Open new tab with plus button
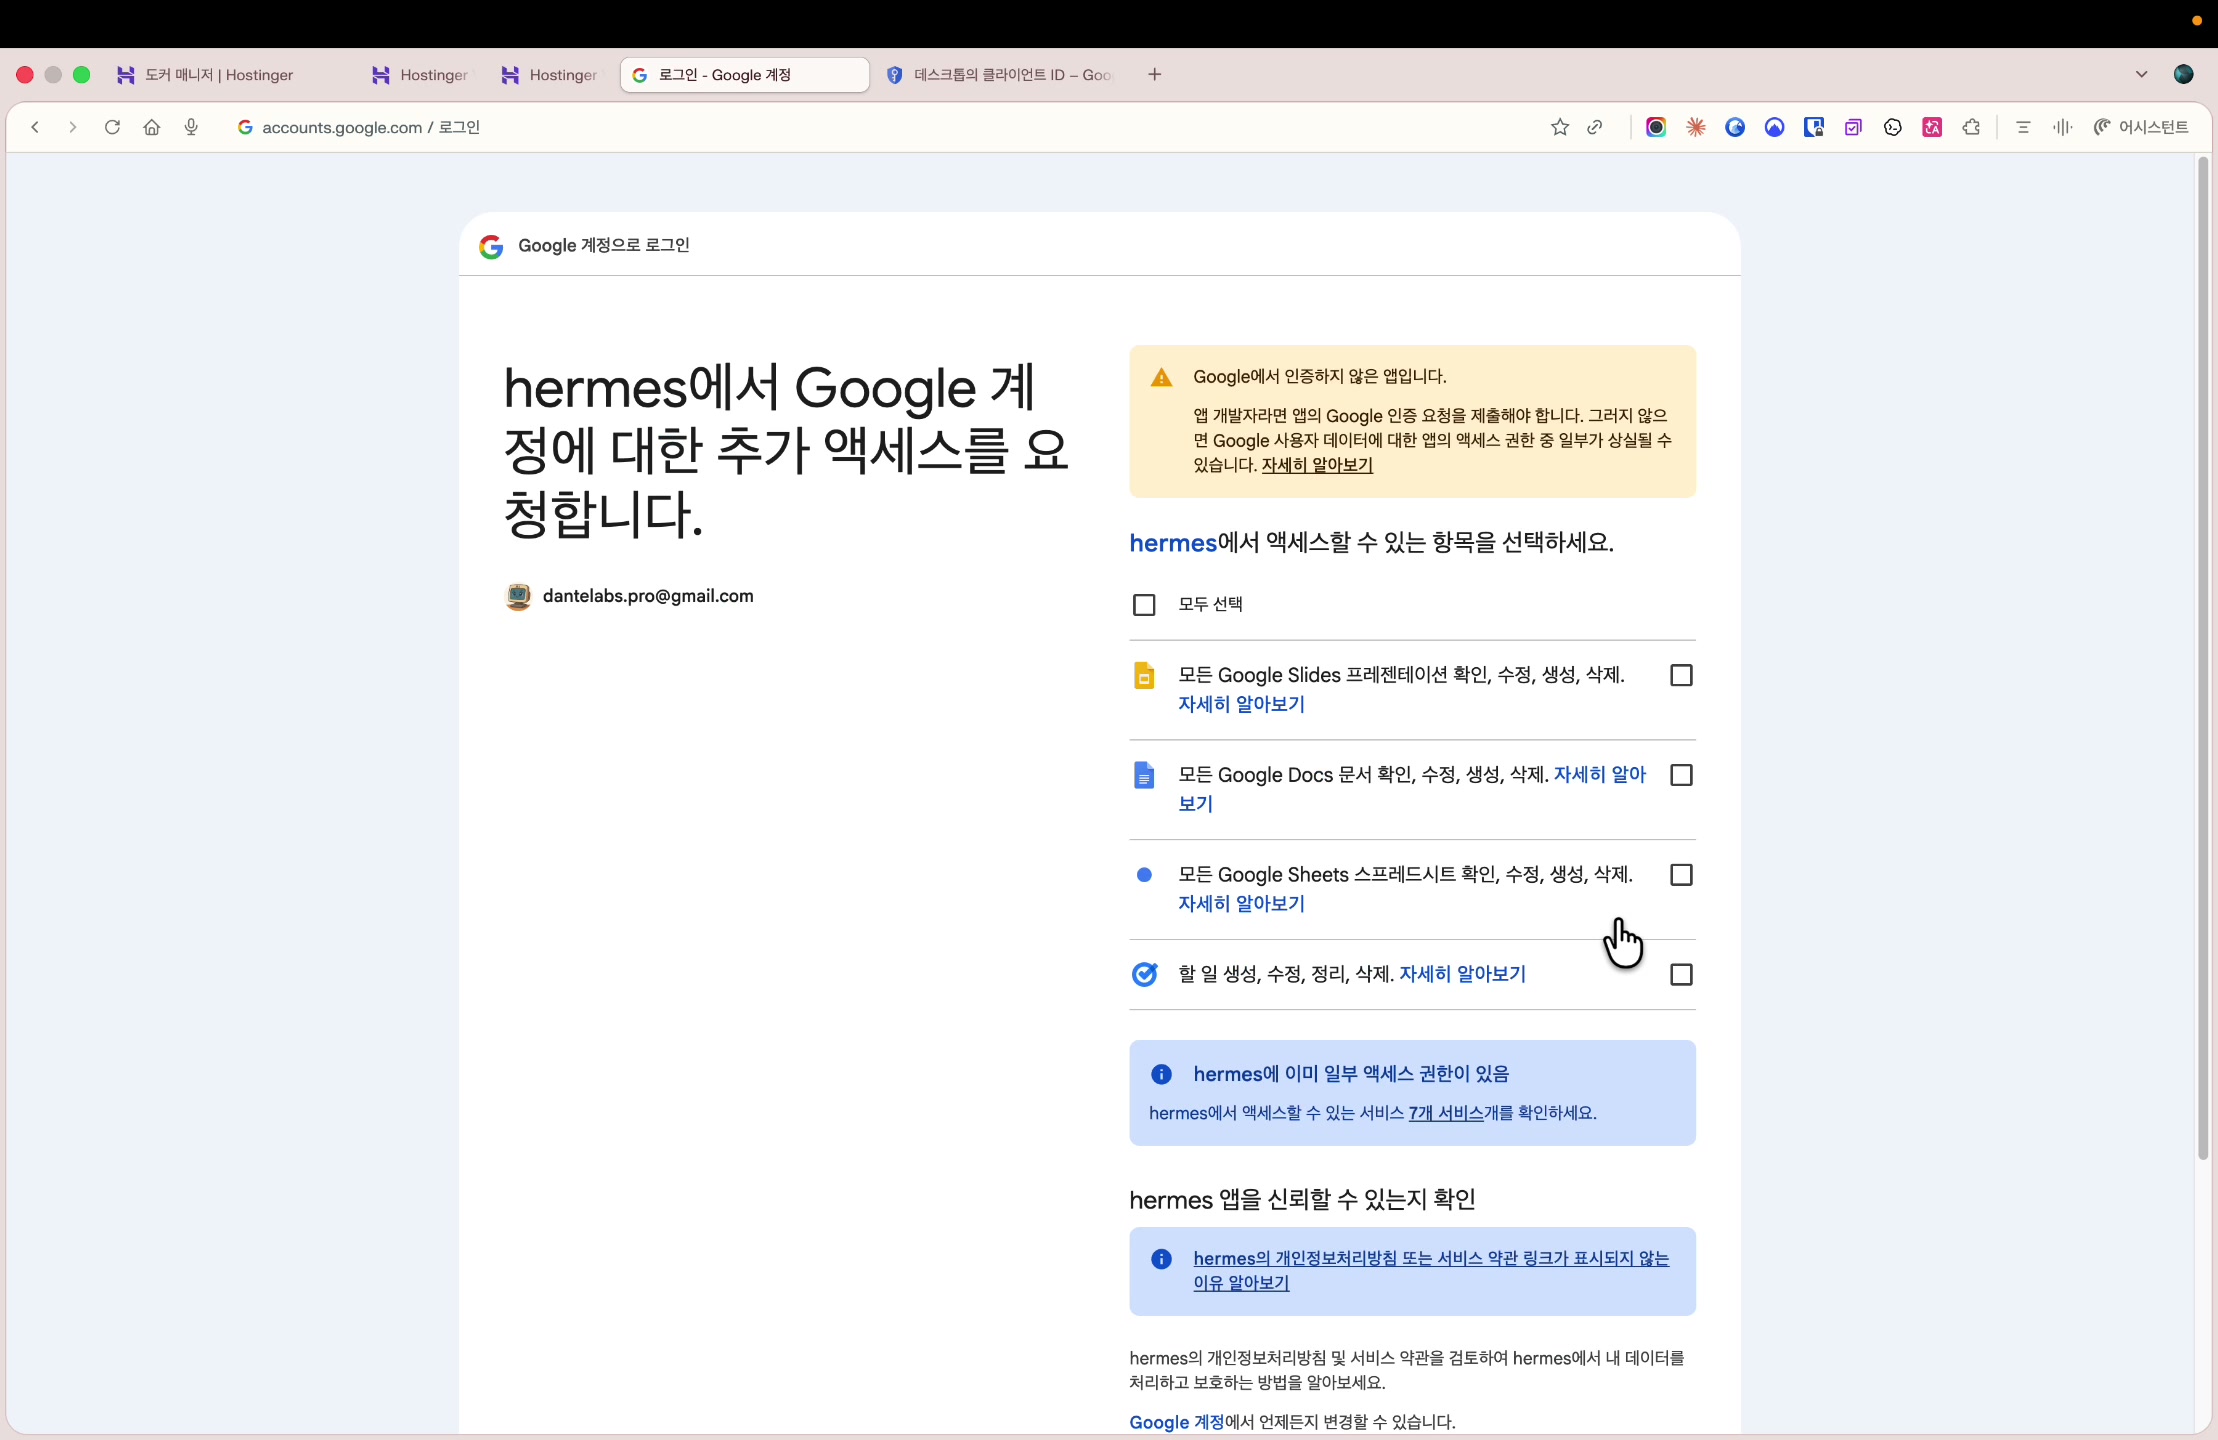Image resolution: width=2218 pixels, height=1440 pixels. pos(1155,74)
